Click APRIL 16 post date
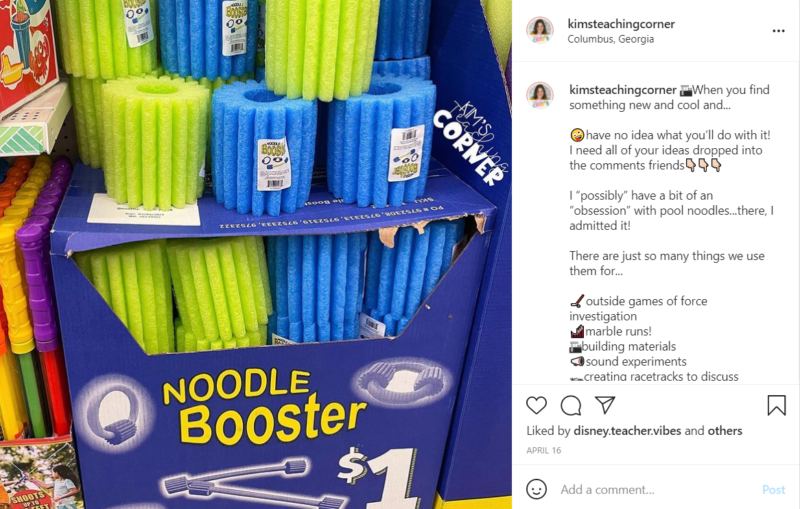Screen dimensions: 800x509 coord(543,450)
